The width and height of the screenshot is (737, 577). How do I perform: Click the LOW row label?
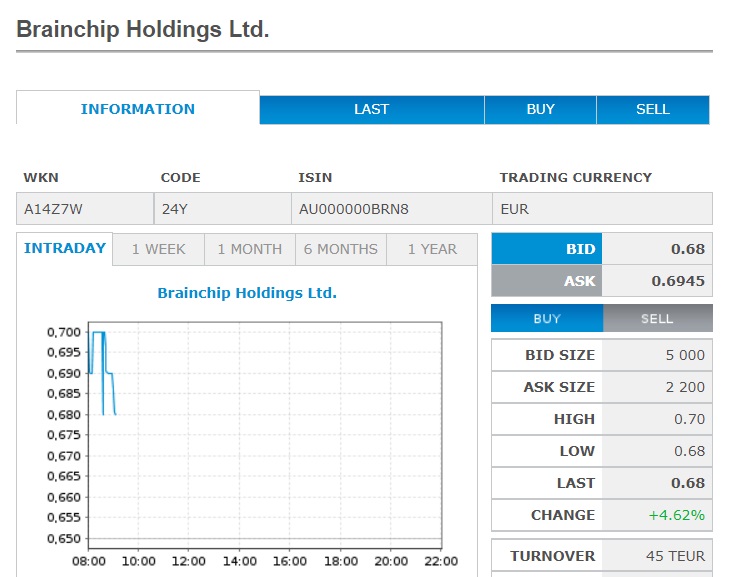click(x=577, y=451)
